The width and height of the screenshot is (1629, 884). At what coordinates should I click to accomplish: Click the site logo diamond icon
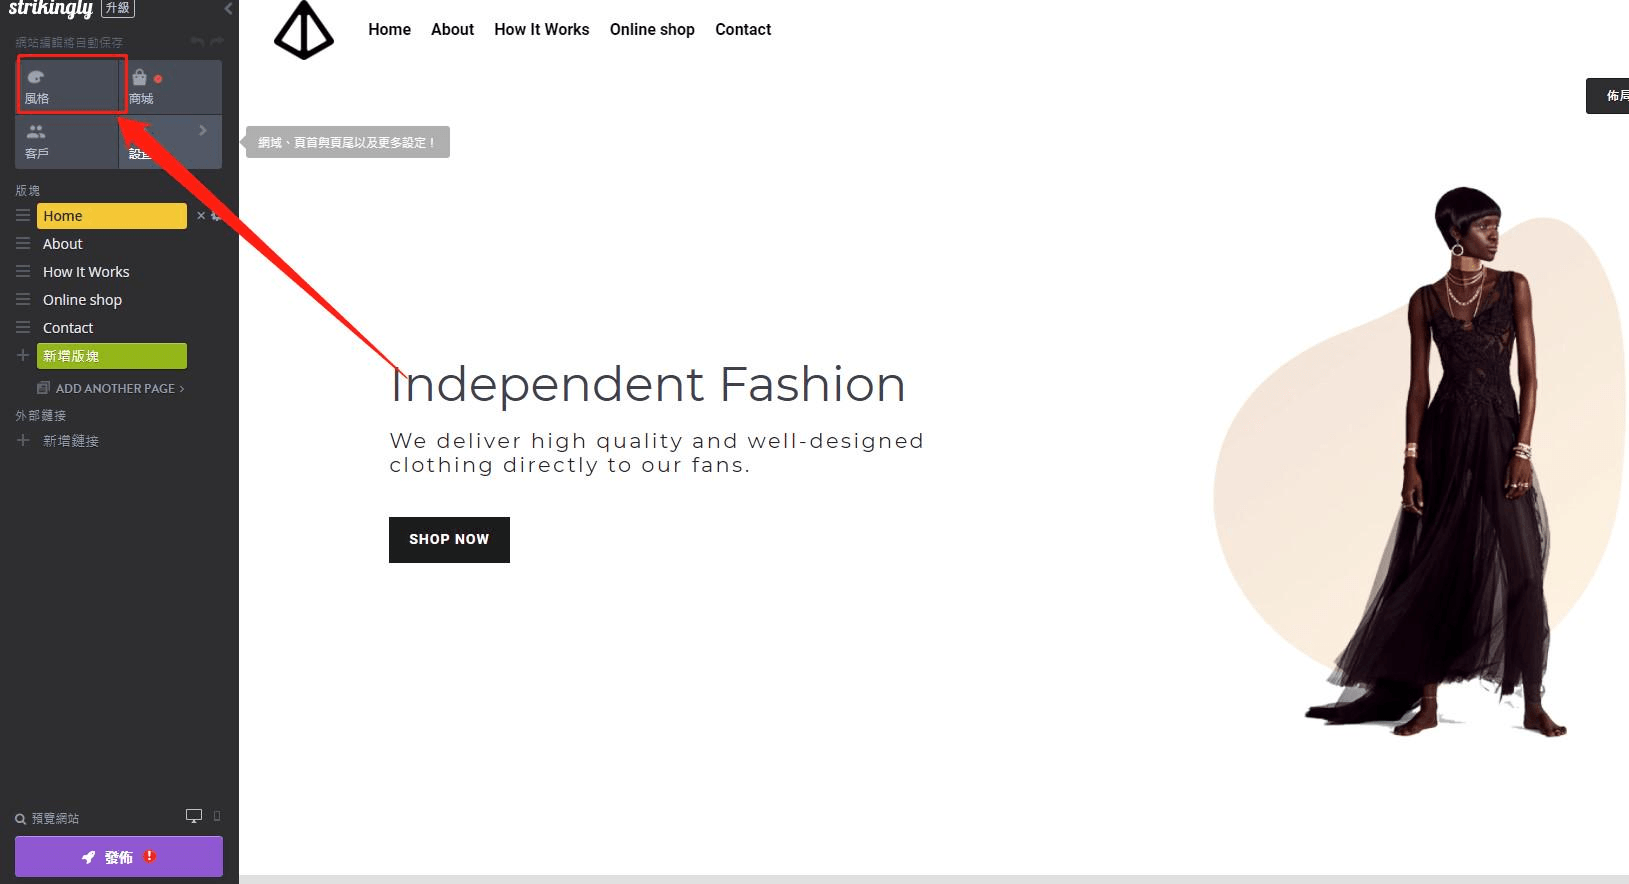(304, 31)
